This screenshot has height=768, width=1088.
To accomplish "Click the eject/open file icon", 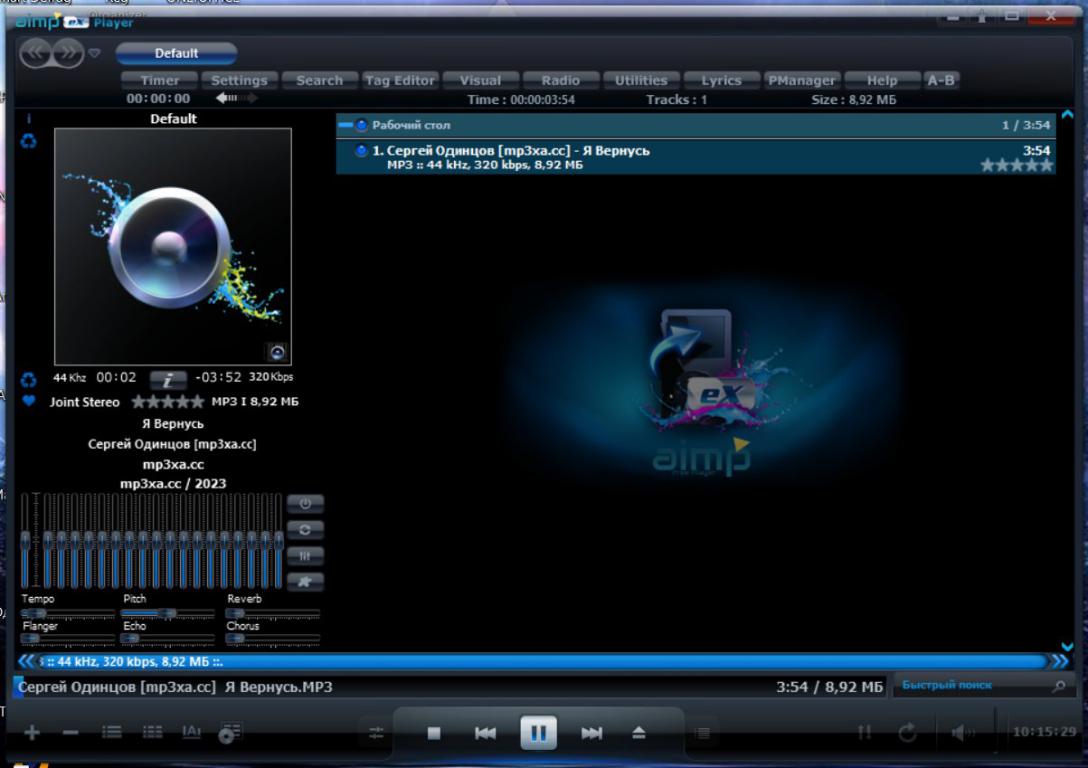I will point(639,734).
